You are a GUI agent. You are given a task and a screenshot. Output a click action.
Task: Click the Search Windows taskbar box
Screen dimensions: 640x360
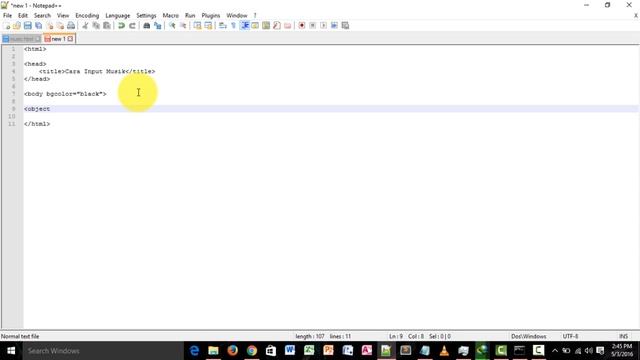click(103, 351)
